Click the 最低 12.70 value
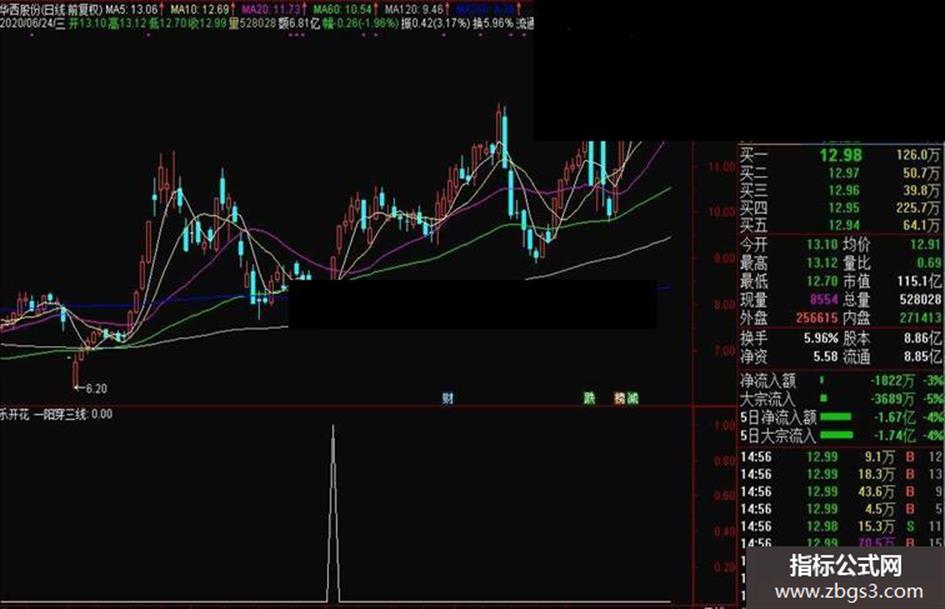Image resolution: width=945 pixels, height=609 pixels. (822, 281)
